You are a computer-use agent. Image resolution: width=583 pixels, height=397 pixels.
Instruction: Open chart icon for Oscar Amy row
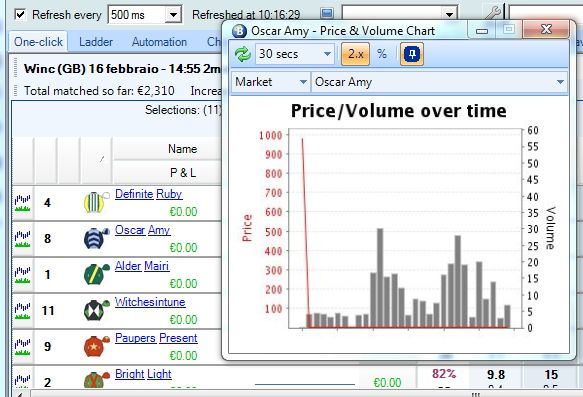click(23, 239)
